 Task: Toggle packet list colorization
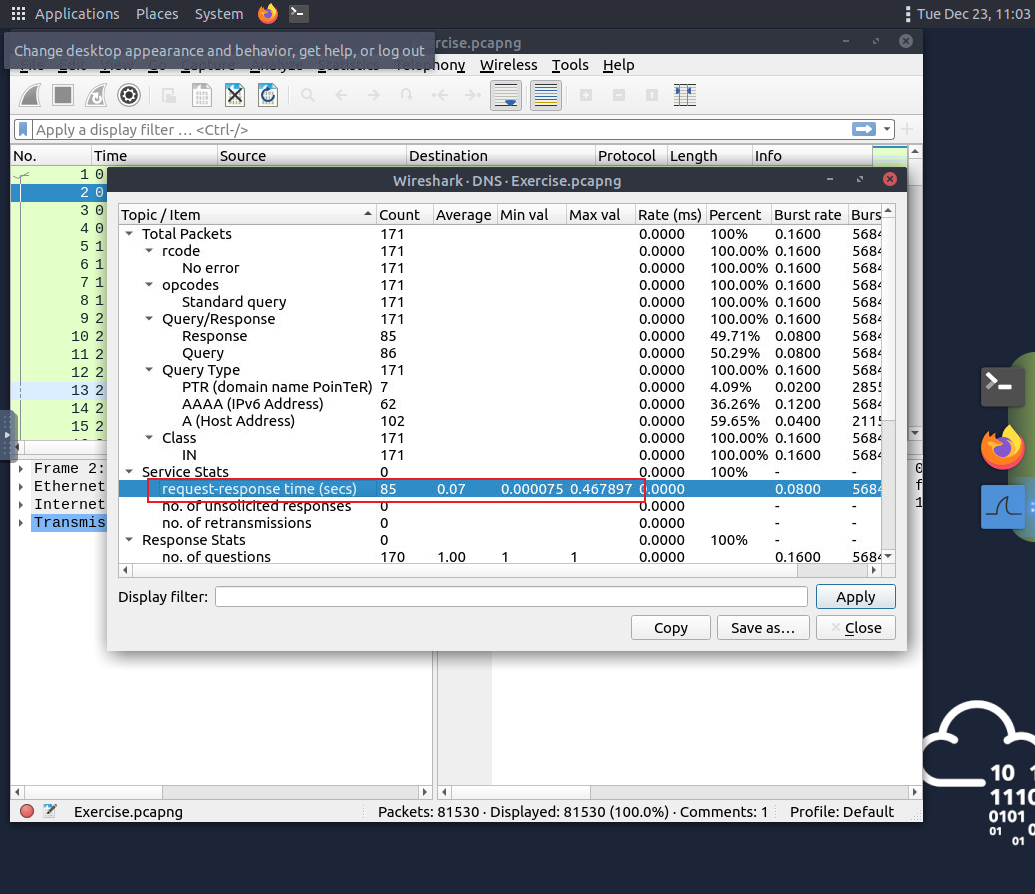pyautogui.click(x=546, y=96)
